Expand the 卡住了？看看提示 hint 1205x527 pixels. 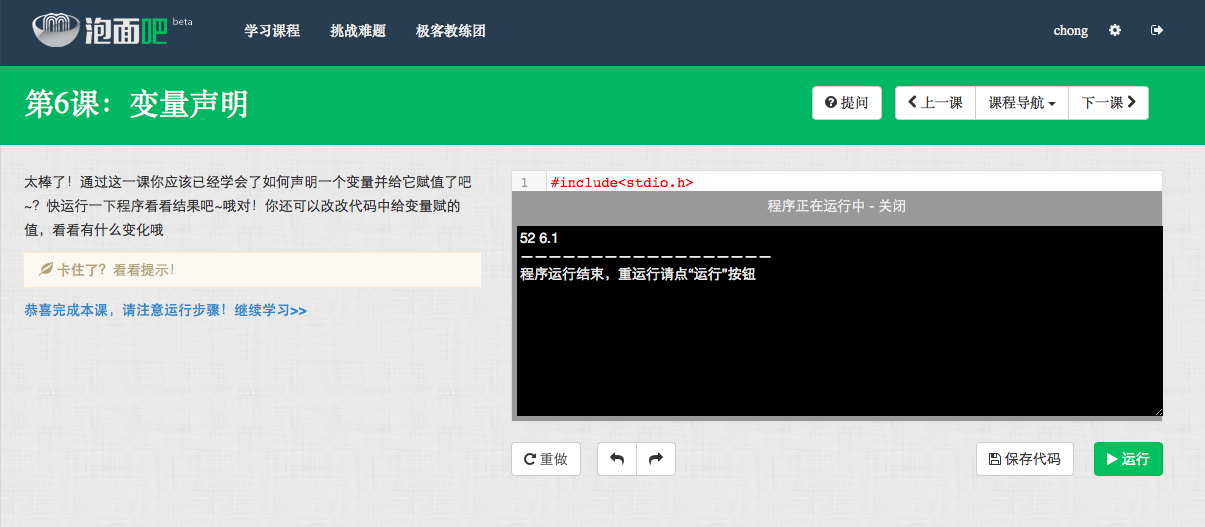pyautogui.click(x=107, y=269)
